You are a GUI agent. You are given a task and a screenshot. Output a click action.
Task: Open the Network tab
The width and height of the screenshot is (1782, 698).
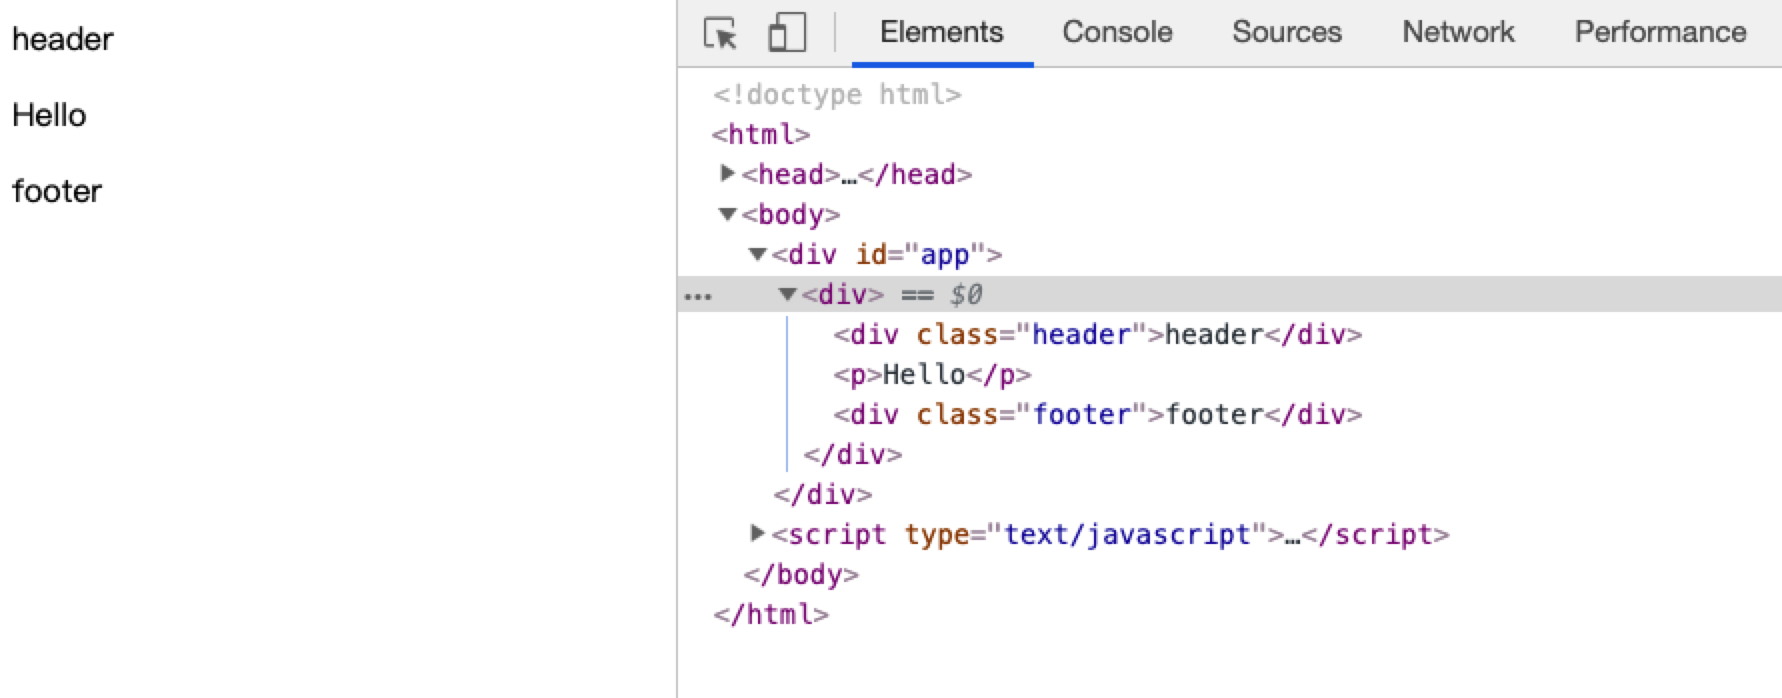(x=1458, y=32)
